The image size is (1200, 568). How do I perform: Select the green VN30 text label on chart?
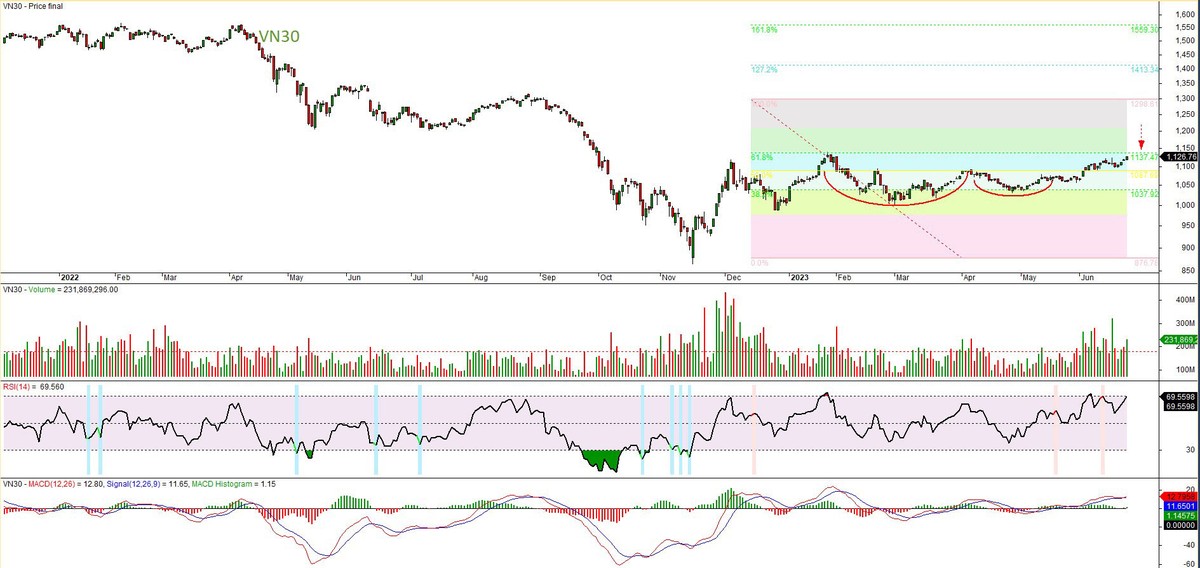[x=279, y=36]
